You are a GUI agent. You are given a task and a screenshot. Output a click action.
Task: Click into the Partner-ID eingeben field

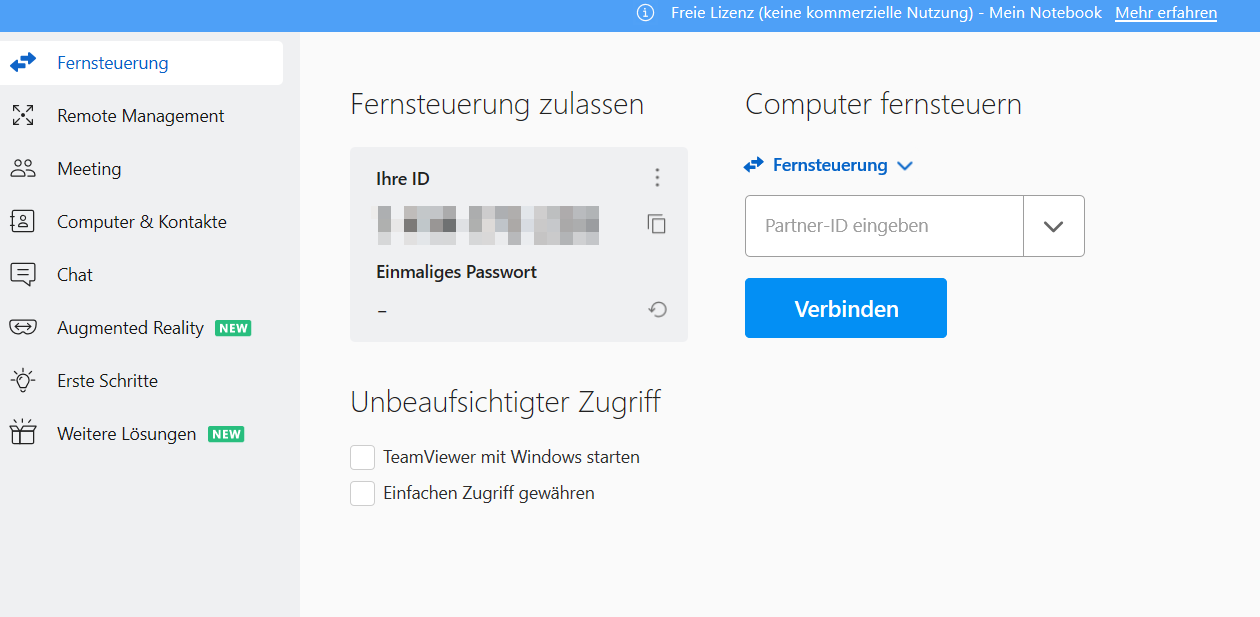pyautogui.click(x=884, y=226)
